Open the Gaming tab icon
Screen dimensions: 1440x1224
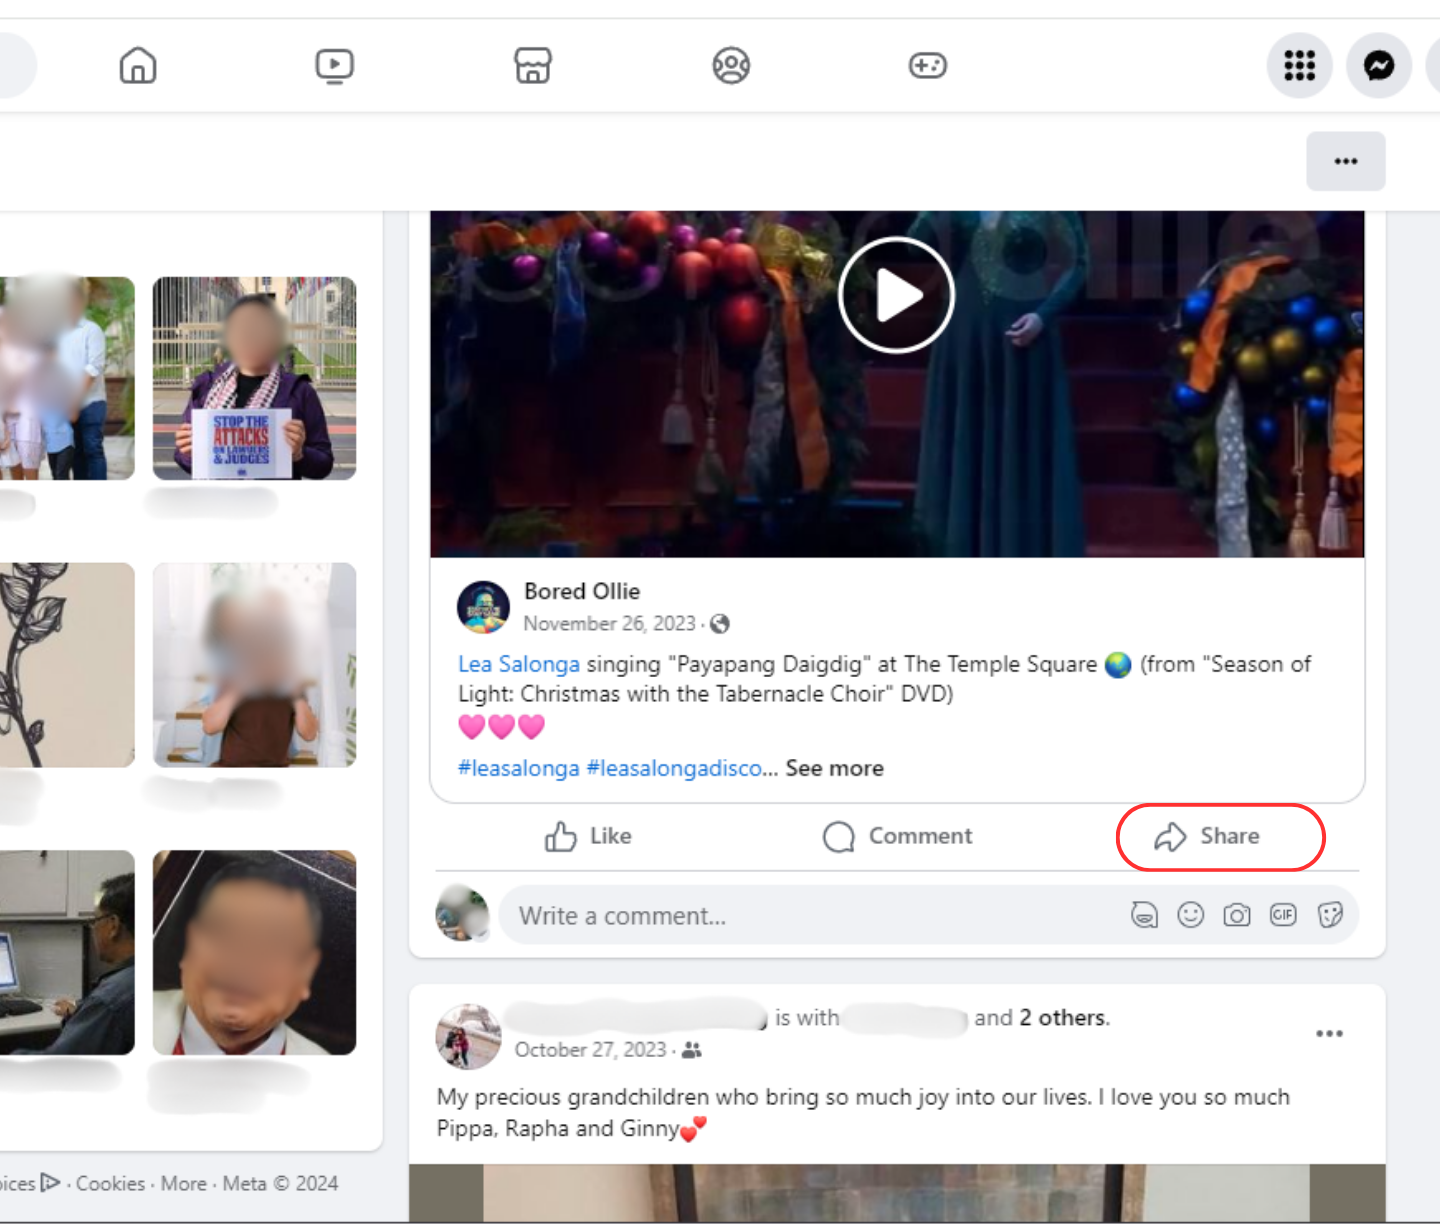tap(927, 66)
